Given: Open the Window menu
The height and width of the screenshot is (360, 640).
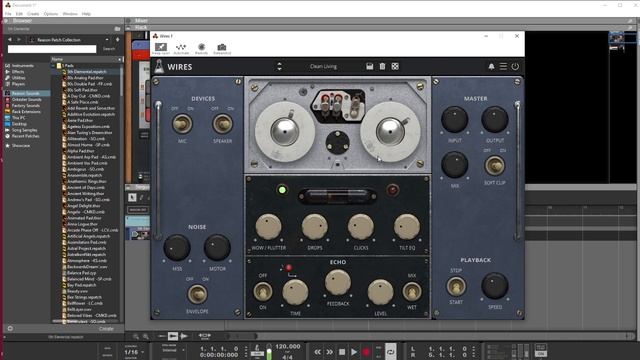Looking at the screenshot, I should [x=70, y=14].
